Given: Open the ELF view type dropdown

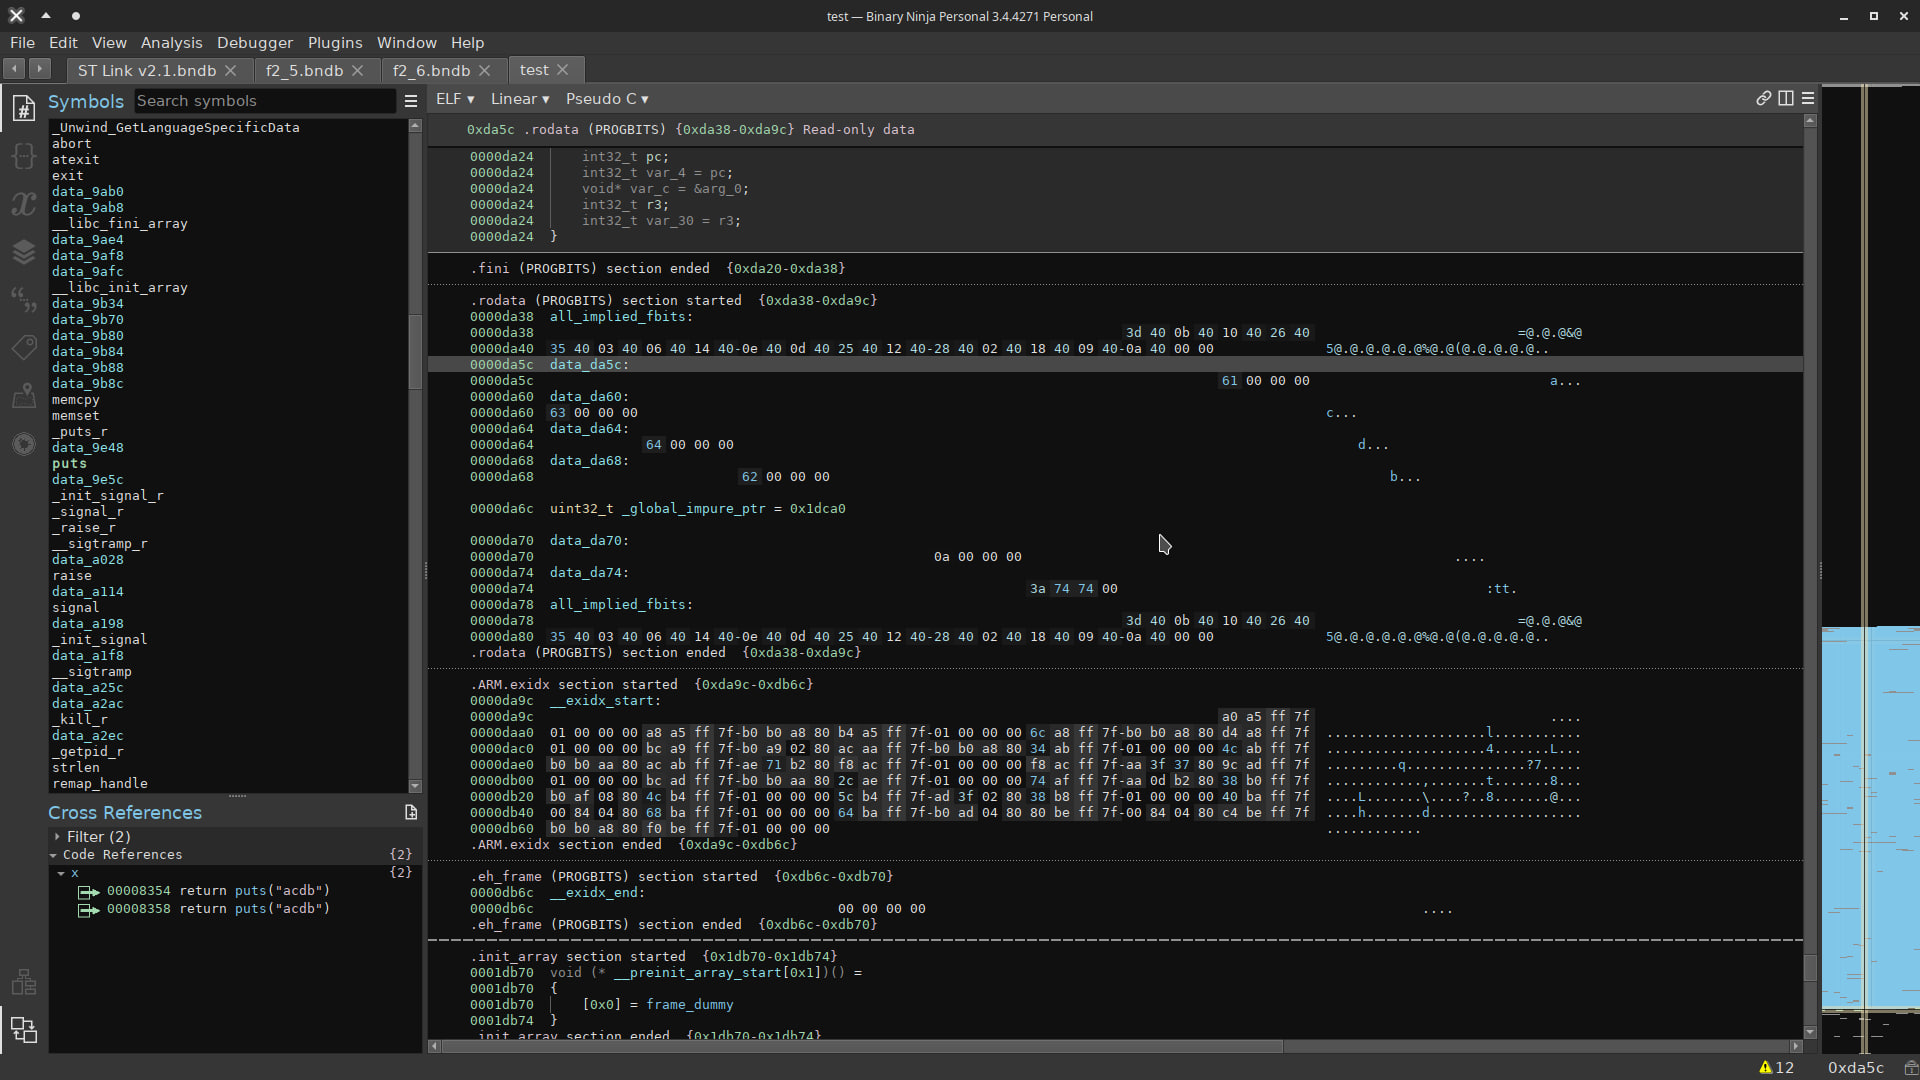Looking at the screenshot, I should point(455,99).
